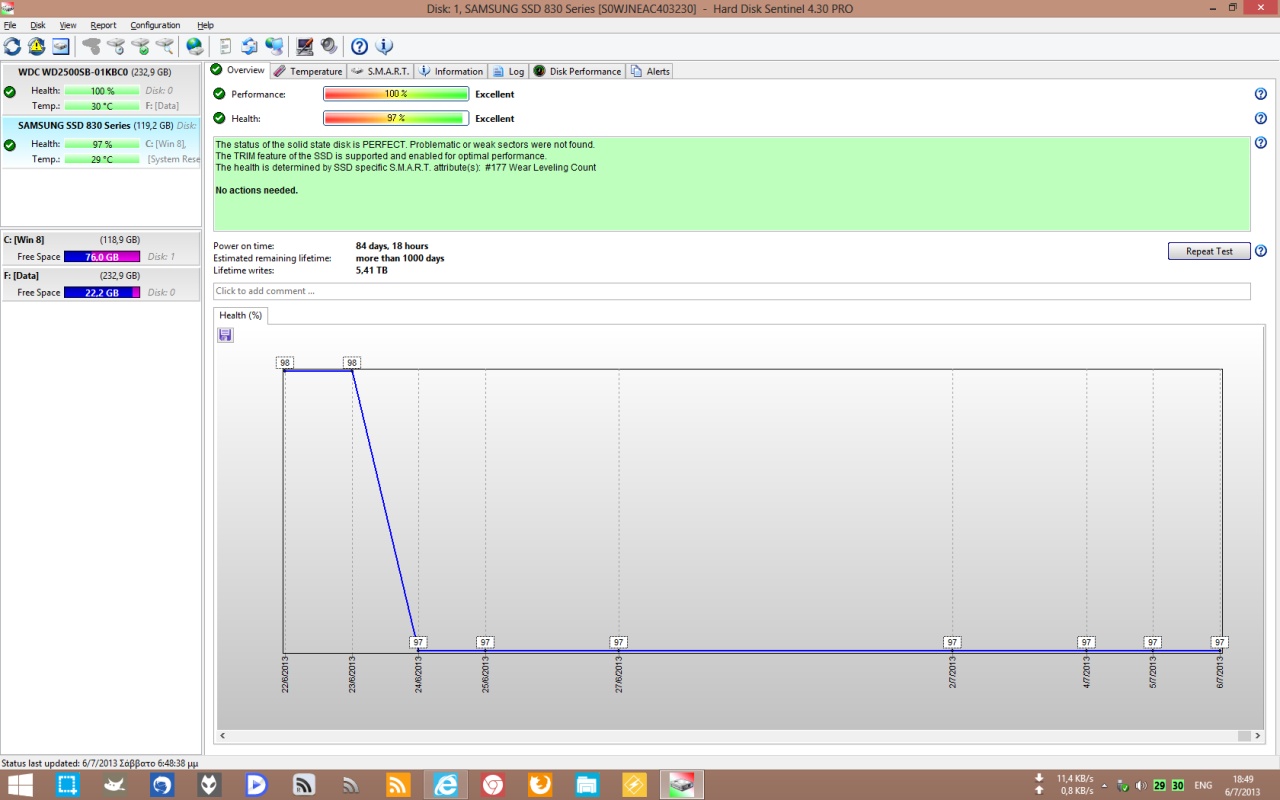1280x800 pixels.
Task: Select the SAMSUNG SSD 830 Series disk
Action: click(x=101, y=142)
